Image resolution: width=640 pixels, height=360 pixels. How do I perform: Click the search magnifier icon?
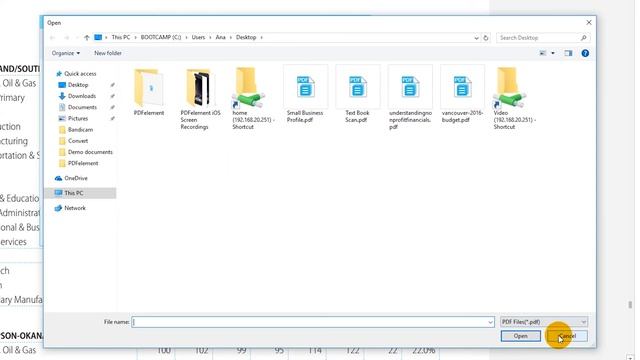584,38
